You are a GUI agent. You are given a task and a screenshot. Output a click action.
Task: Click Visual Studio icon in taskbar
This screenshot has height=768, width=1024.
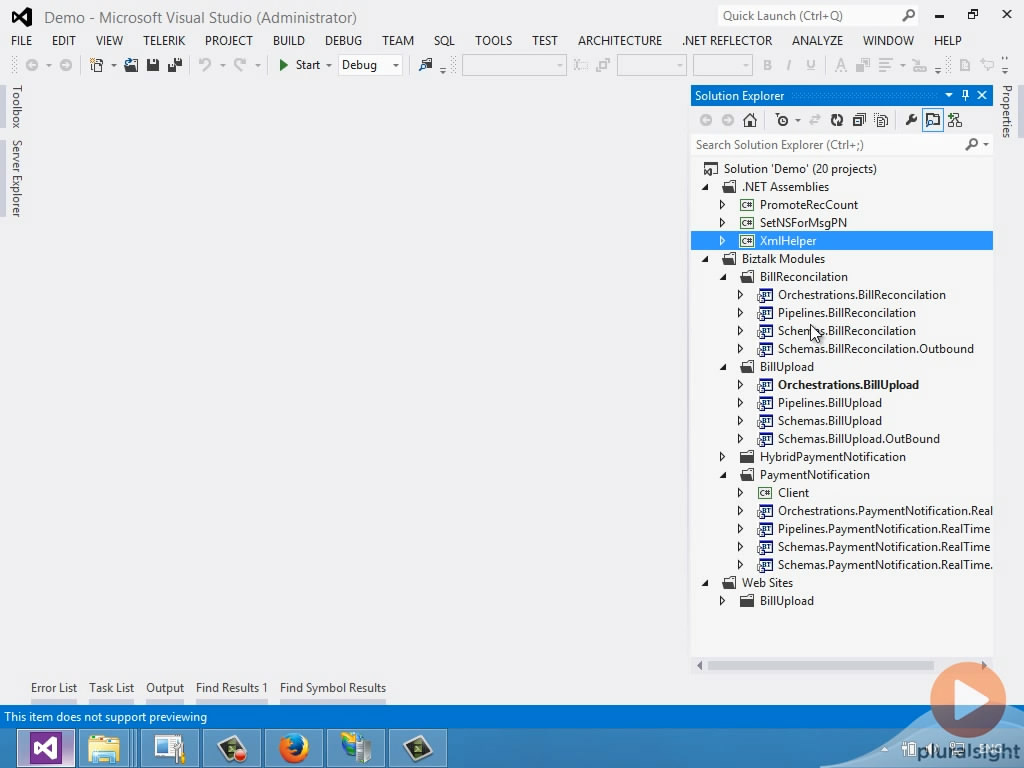tap(45, 748)
